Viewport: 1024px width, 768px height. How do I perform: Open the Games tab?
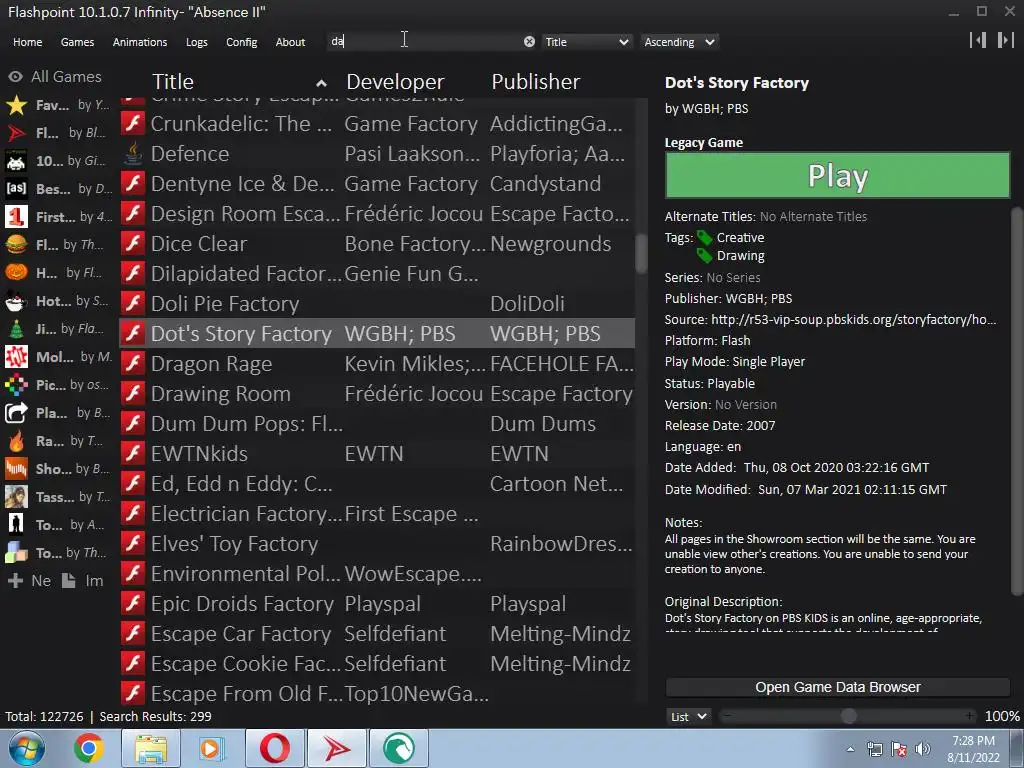[77, 42]
